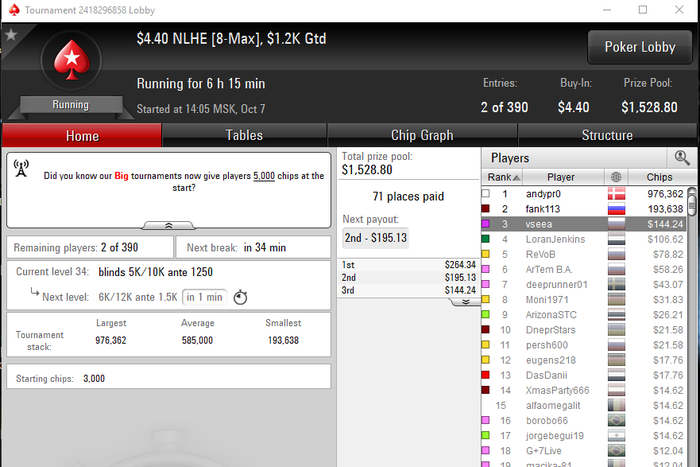Click the favorite star icon in corner

click(11, 34)
